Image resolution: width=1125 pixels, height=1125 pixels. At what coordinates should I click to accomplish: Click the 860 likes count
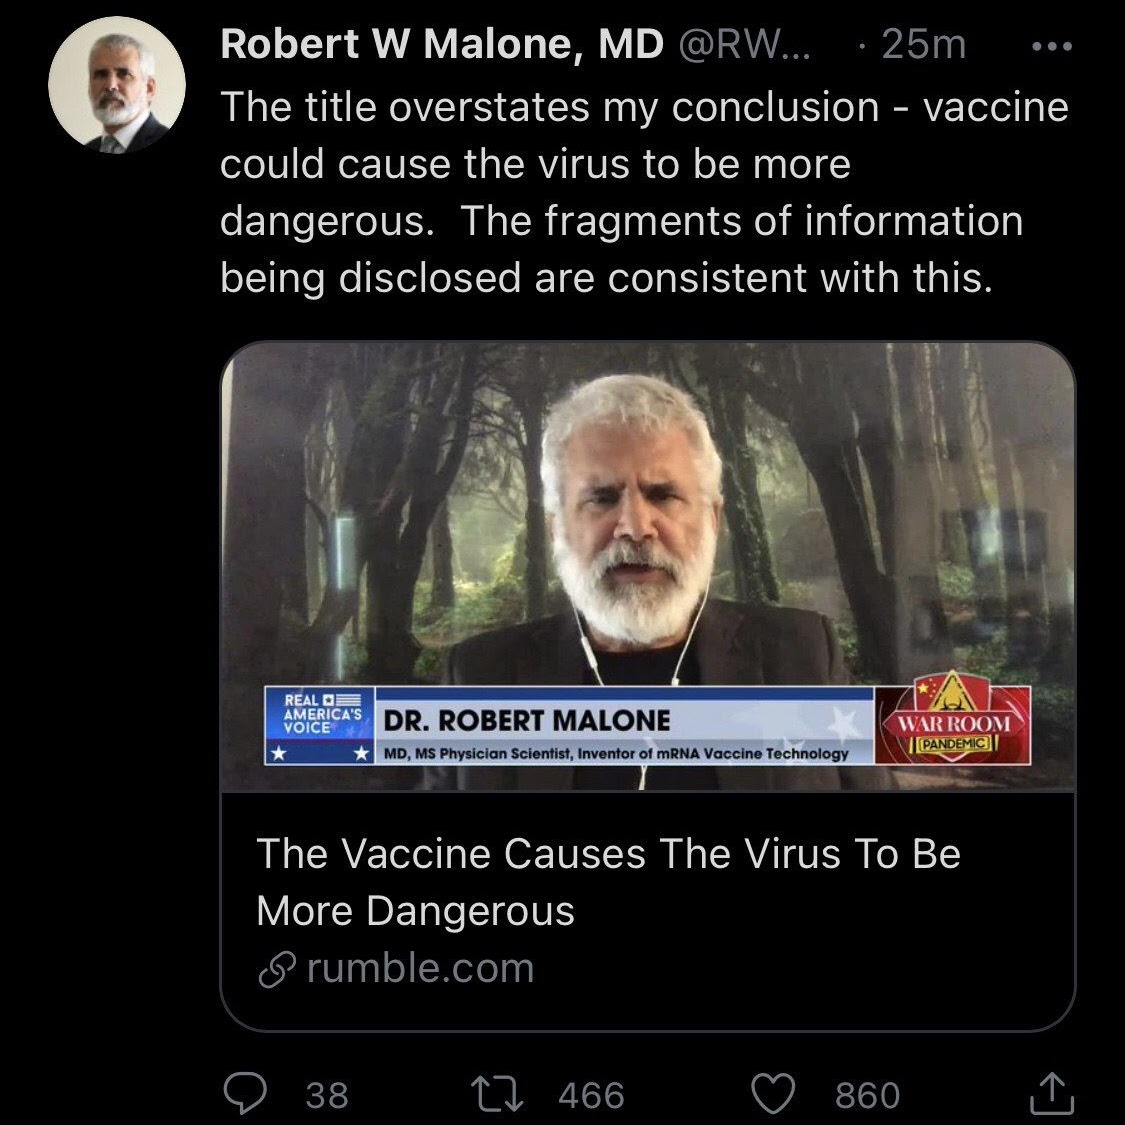click(867, 1095)
